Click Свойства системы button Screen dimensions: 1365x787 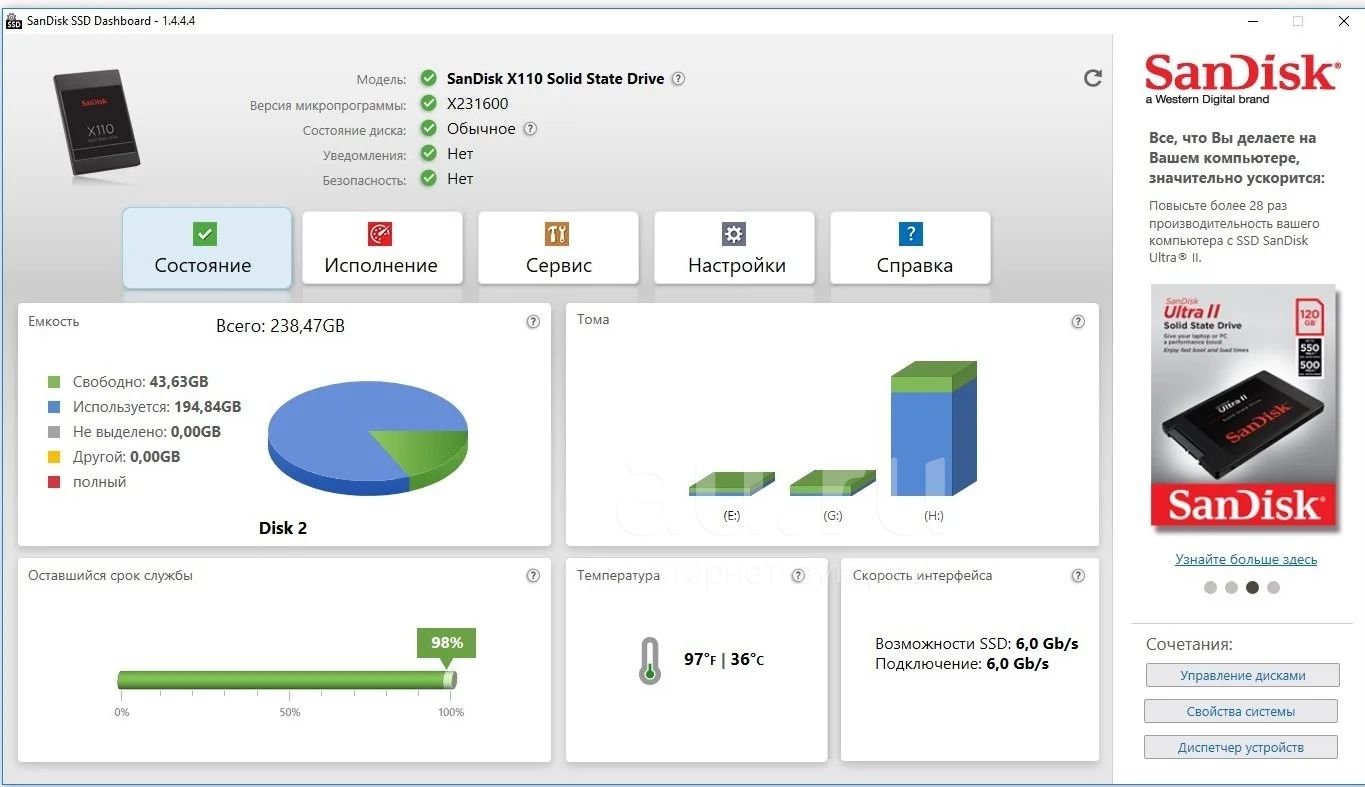(1241, 711)
